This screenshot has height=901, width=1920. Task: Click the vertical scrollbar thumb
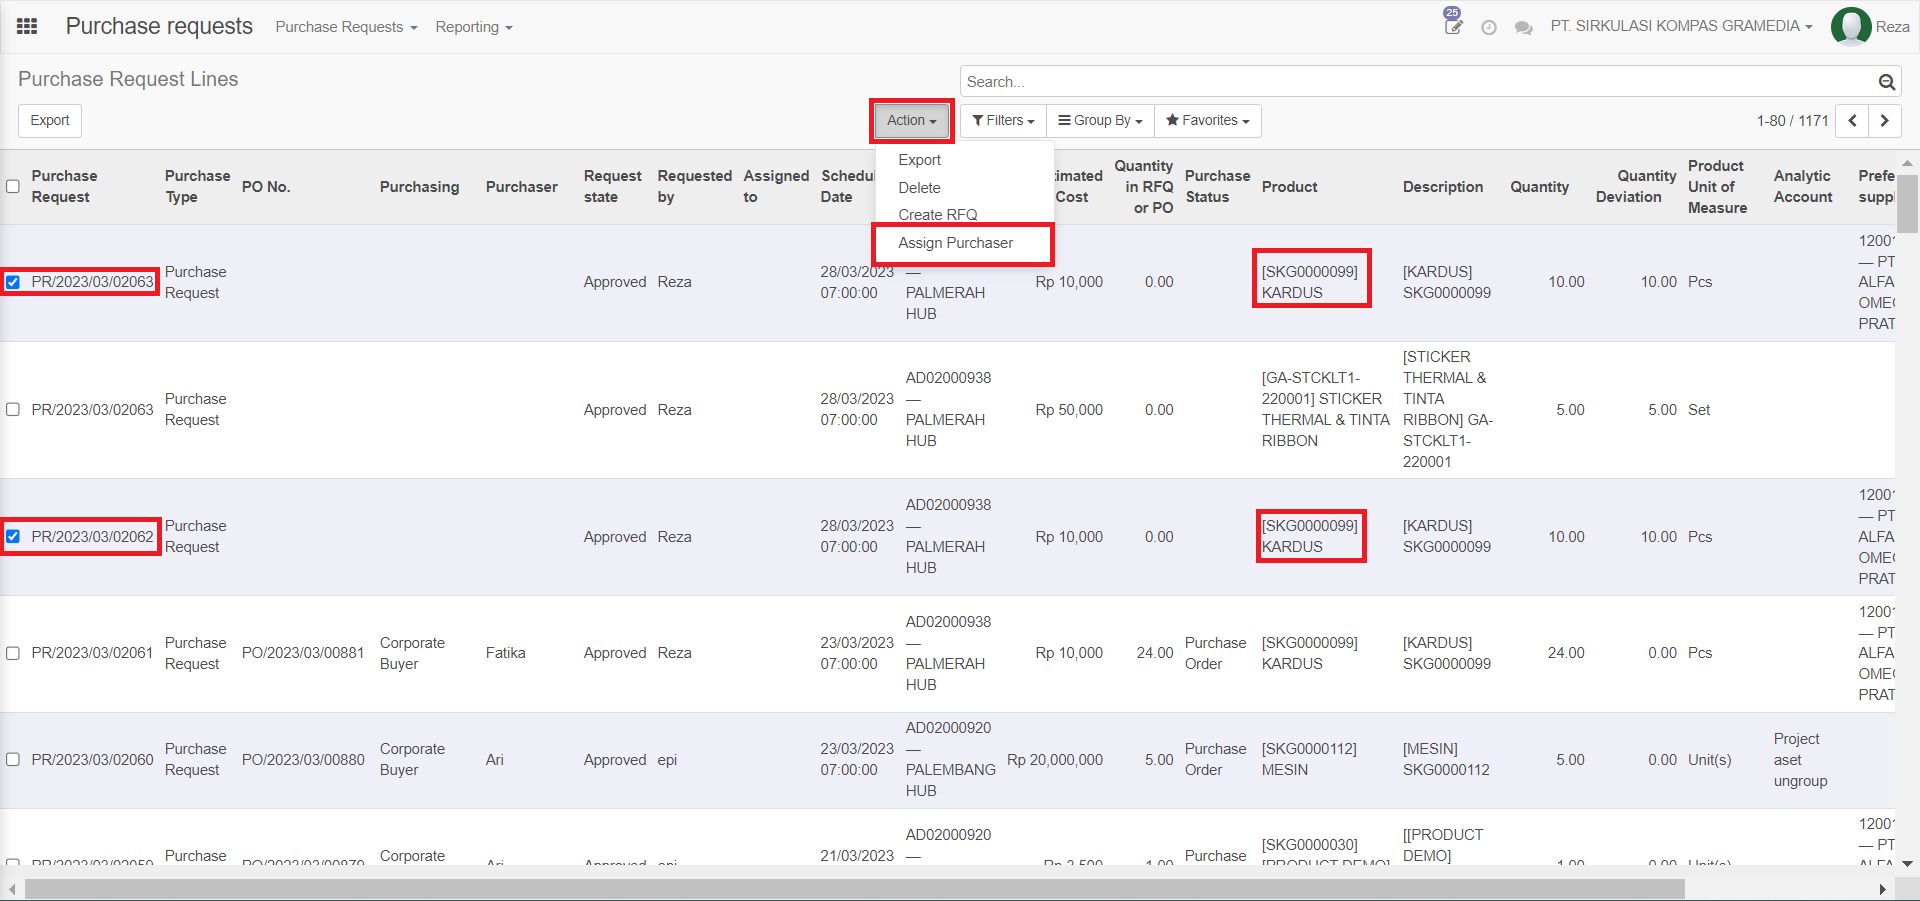pyautogui.click(x=1907, y=203)
